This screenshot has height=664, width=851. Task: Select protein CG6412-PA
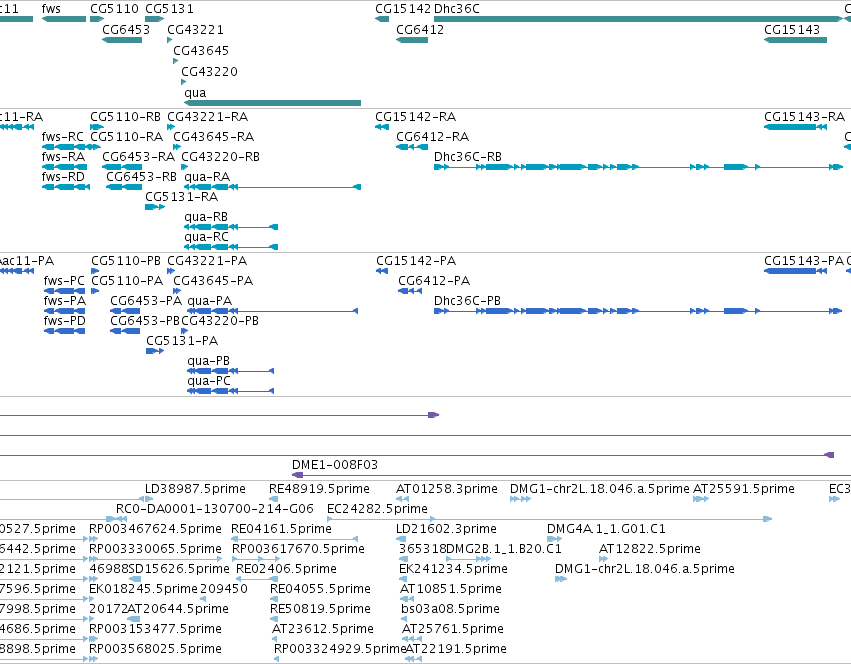pyautogui.click(x=410, y=291)
